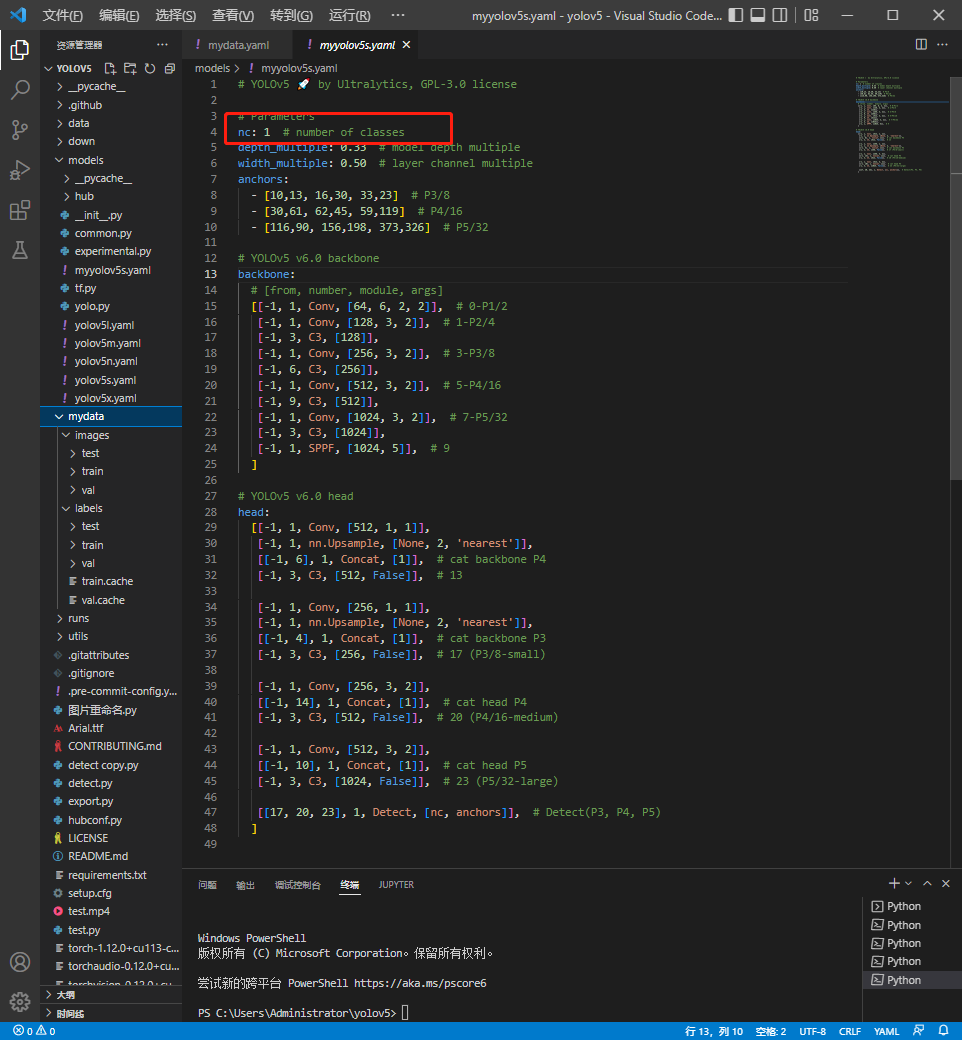
Task: Select language mode YAML in status bar
Action: (x=886, y=1031)
